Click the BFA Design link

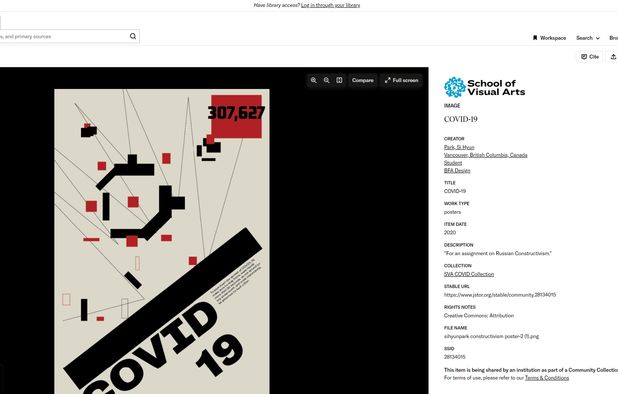point(457,171)
